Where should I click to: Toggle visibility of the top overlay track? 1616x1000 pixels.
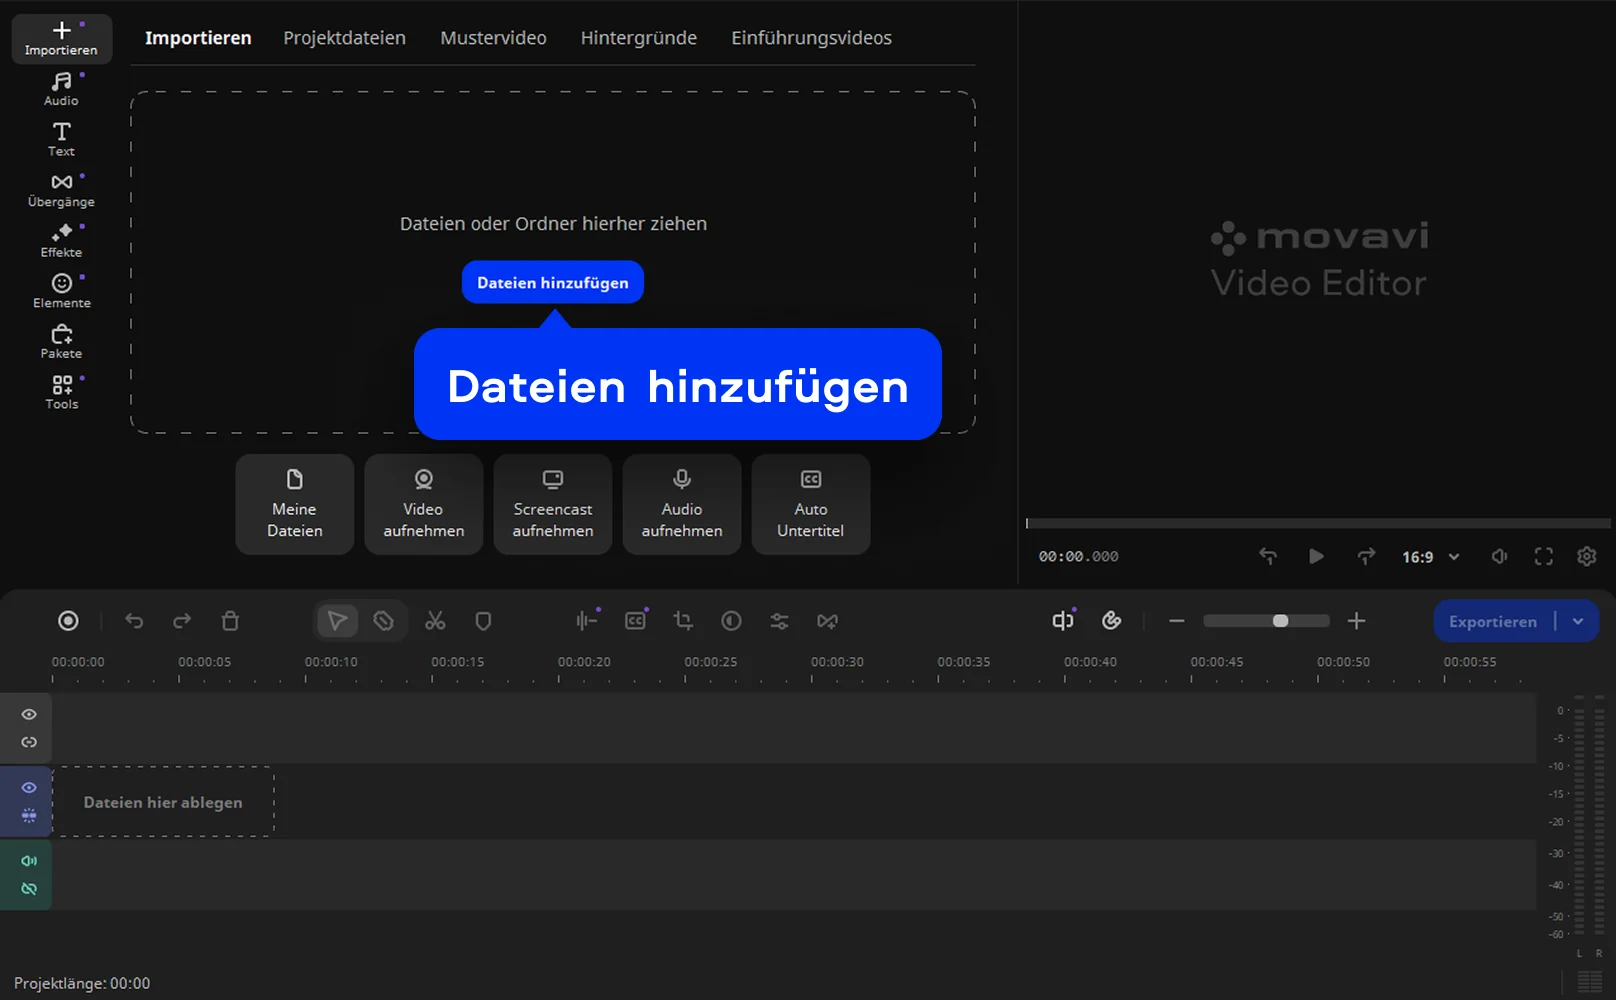pyautogui.click(x=29, y=714)
